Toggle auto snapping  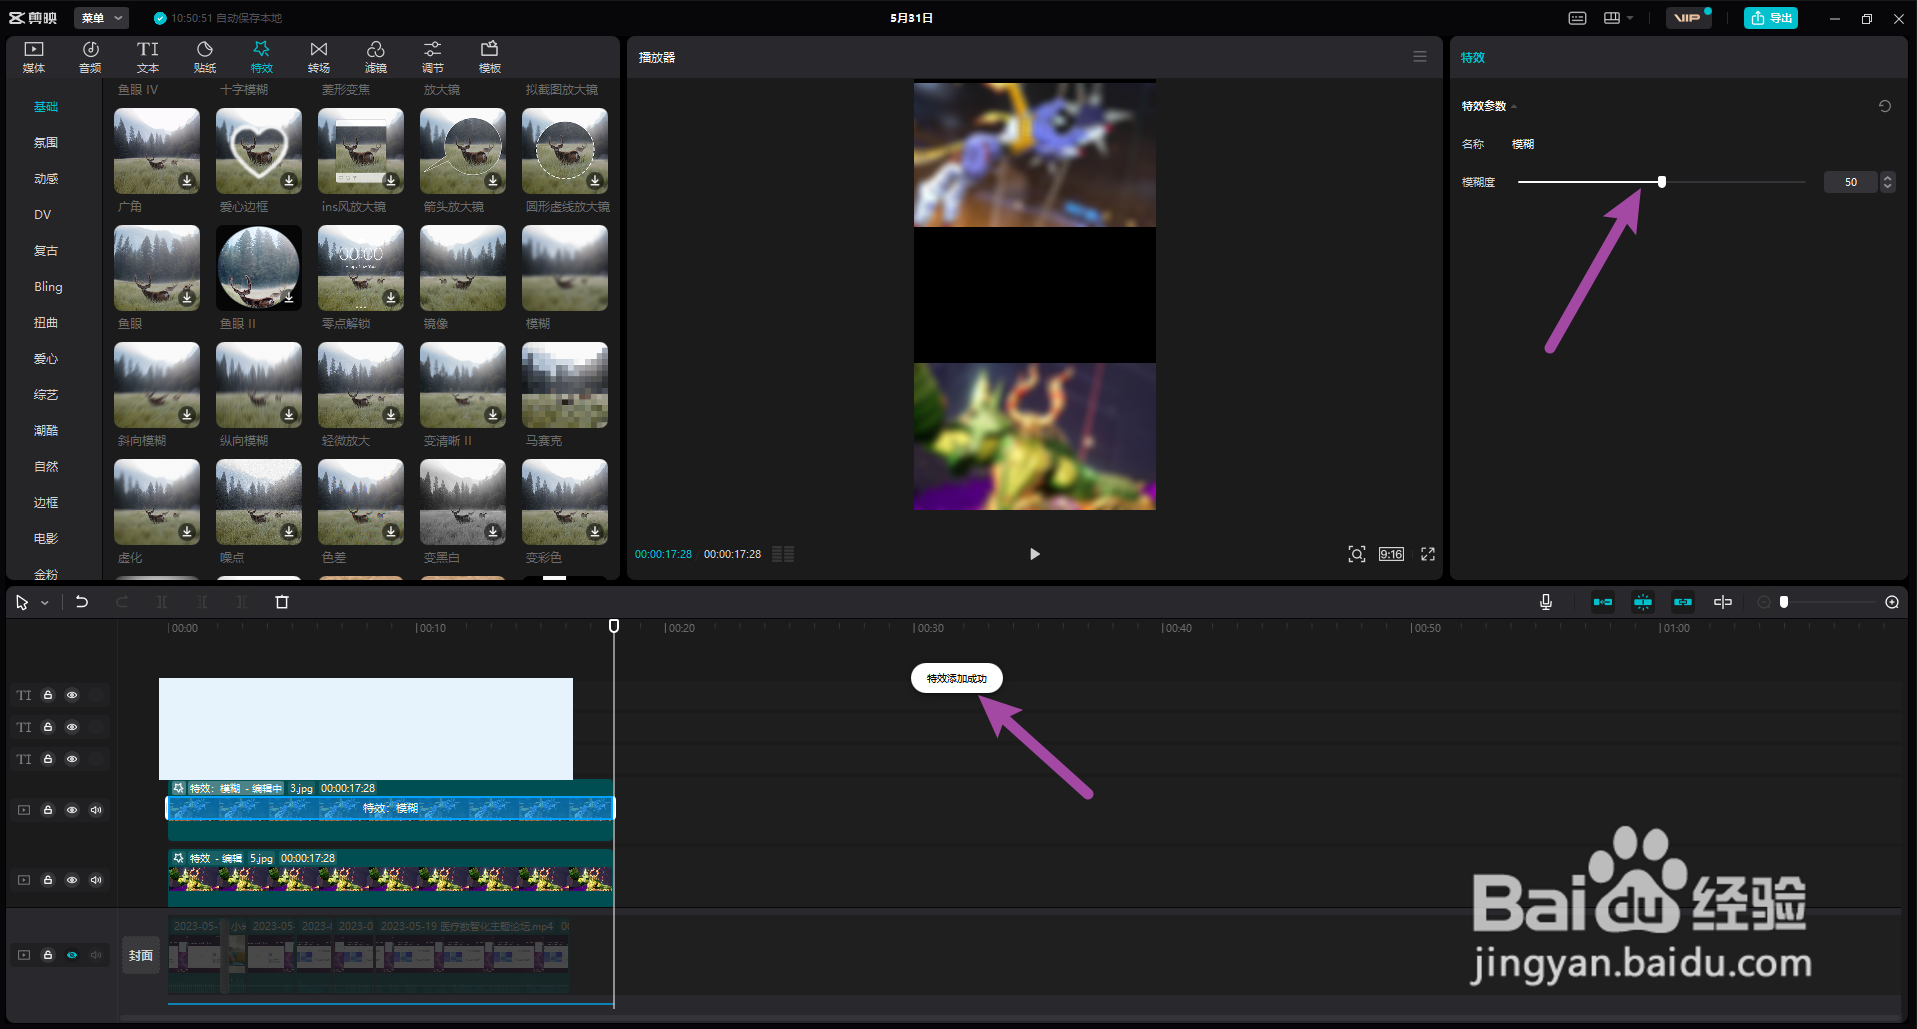coord(1643,602)
